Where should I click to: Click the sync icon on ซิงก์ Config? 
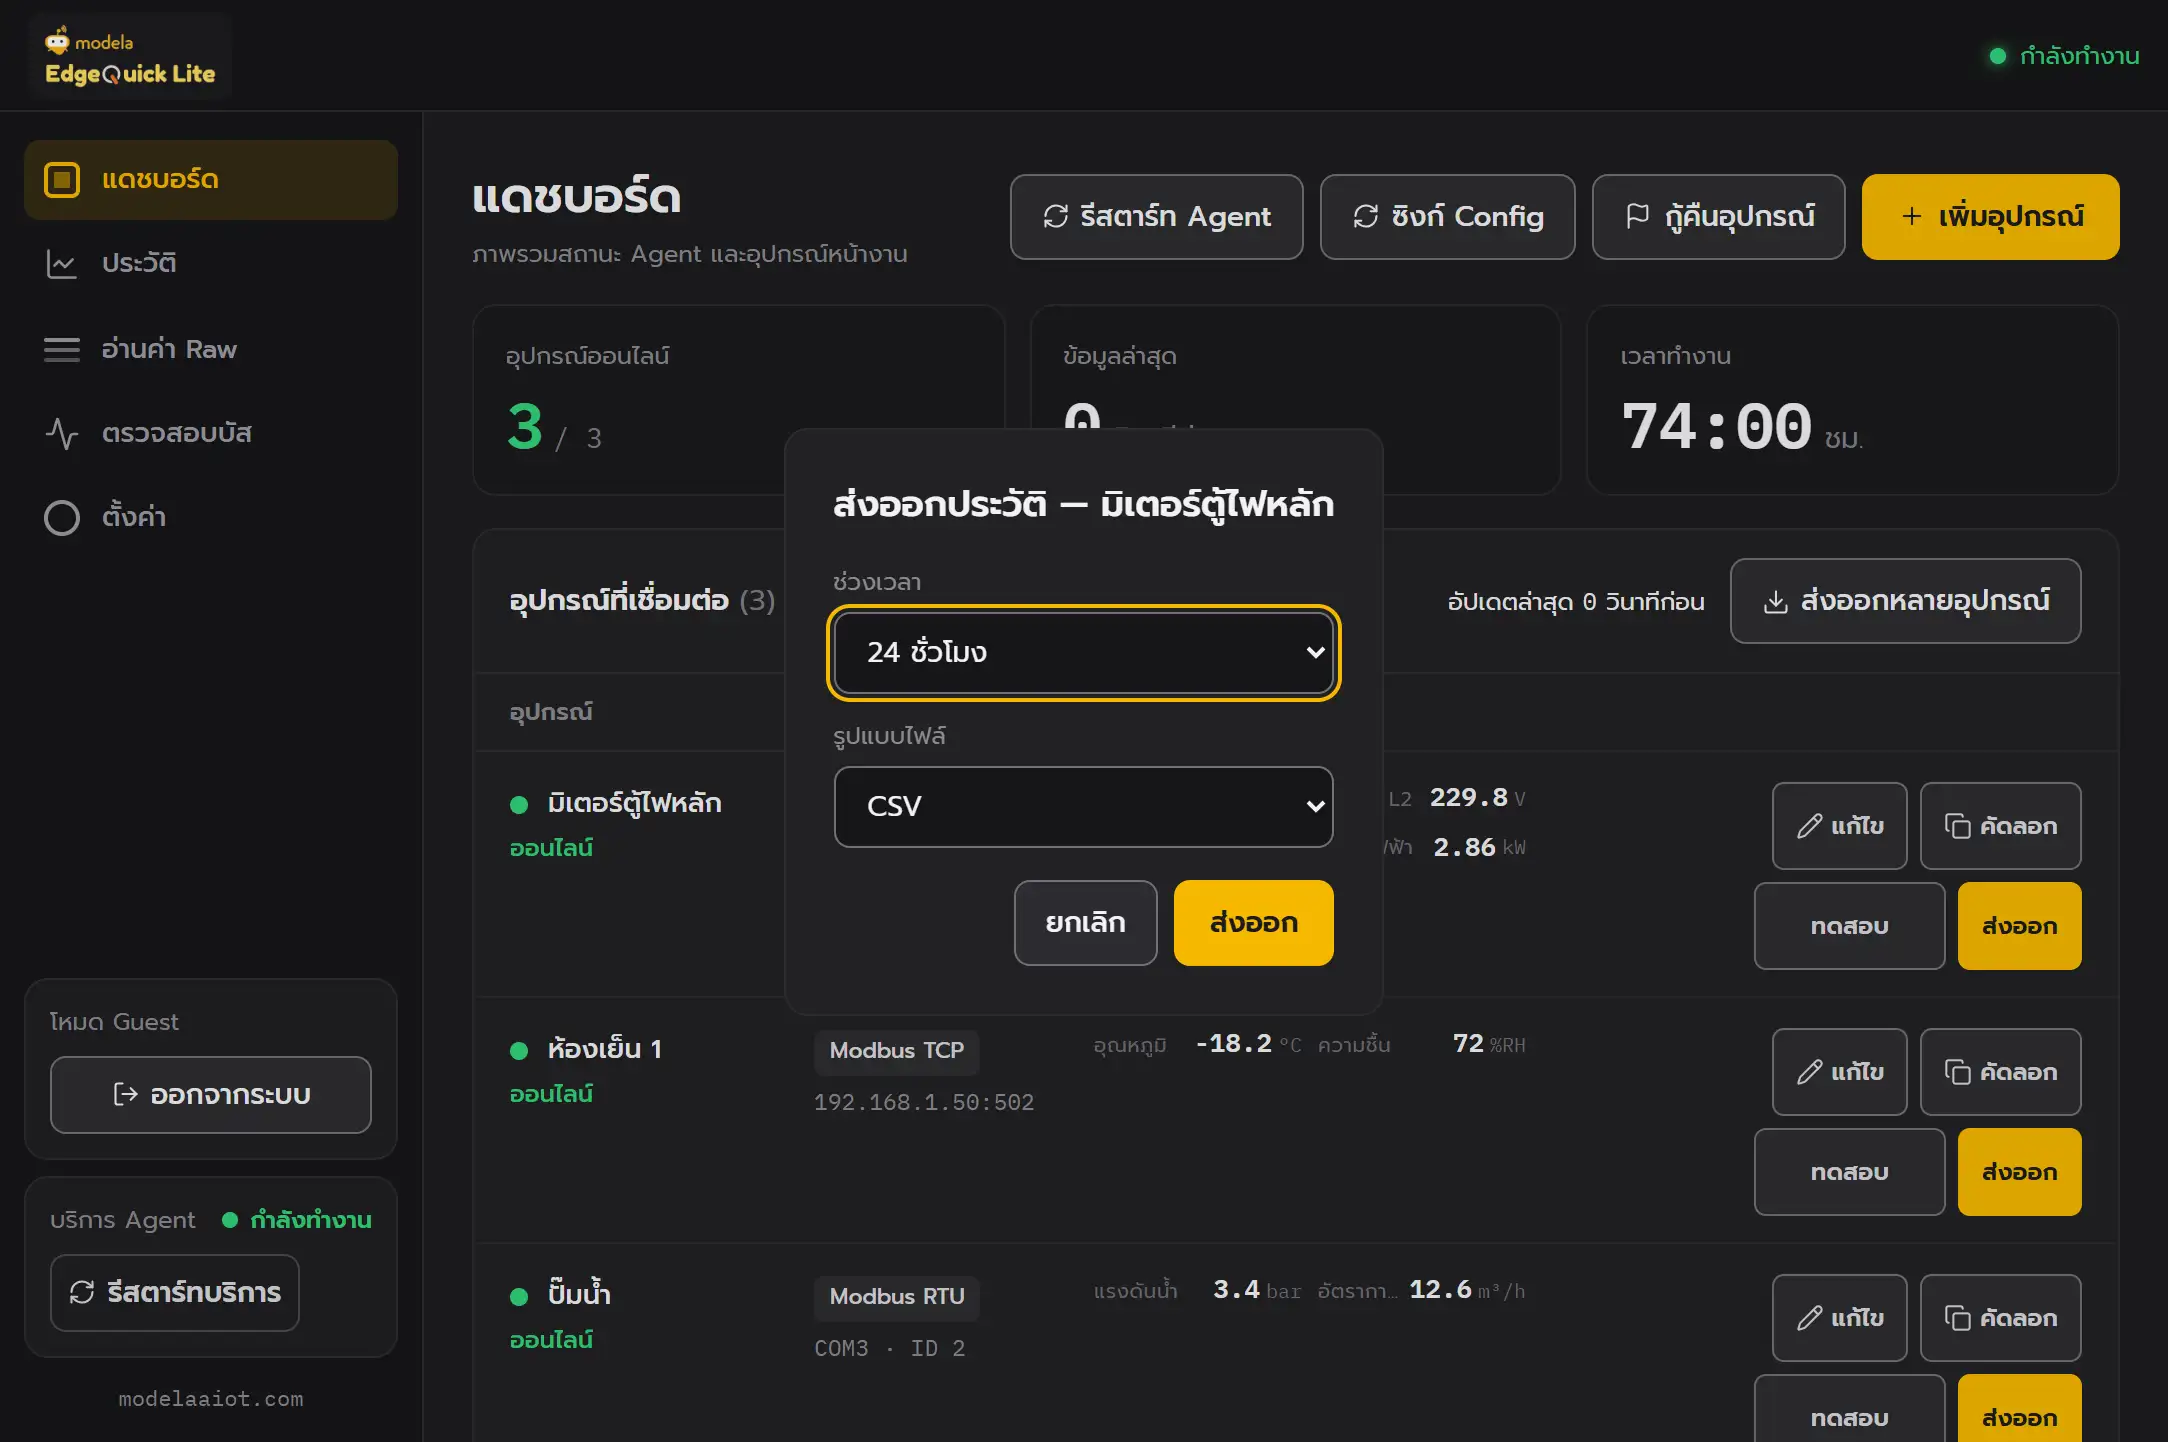point(1366,217)
